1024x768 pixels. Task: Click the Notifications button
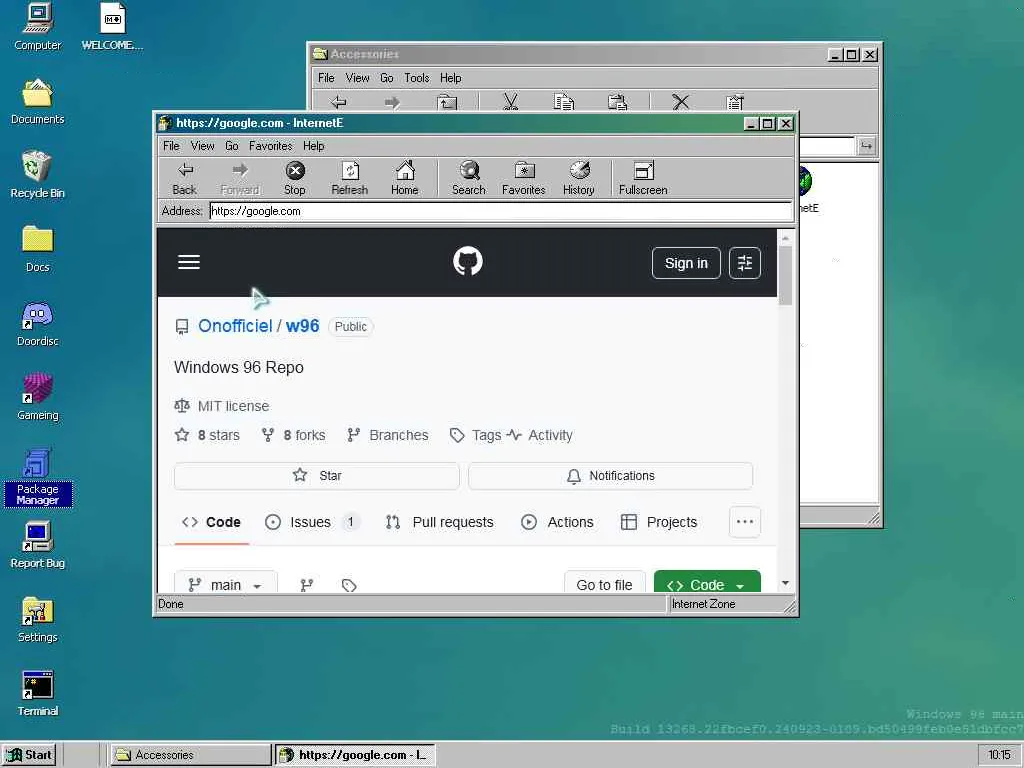click(611, 475)
